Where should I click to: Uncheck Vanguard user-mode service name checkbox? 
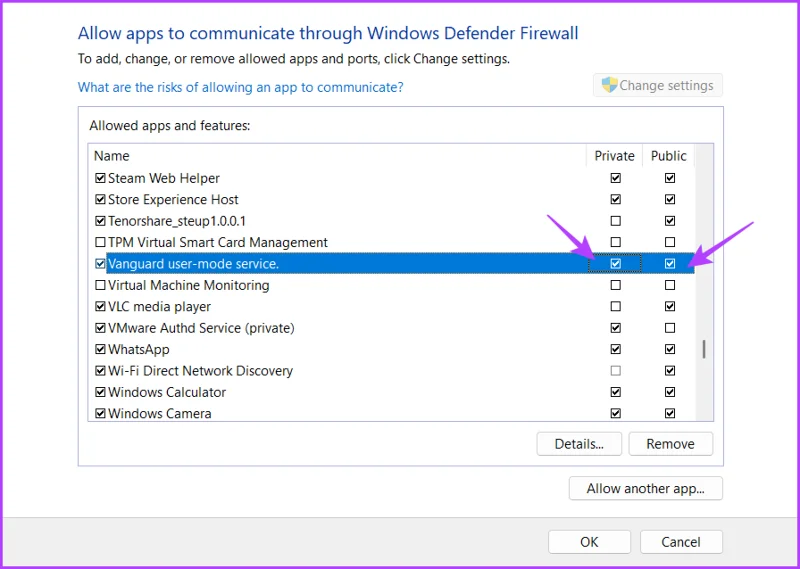101,264
